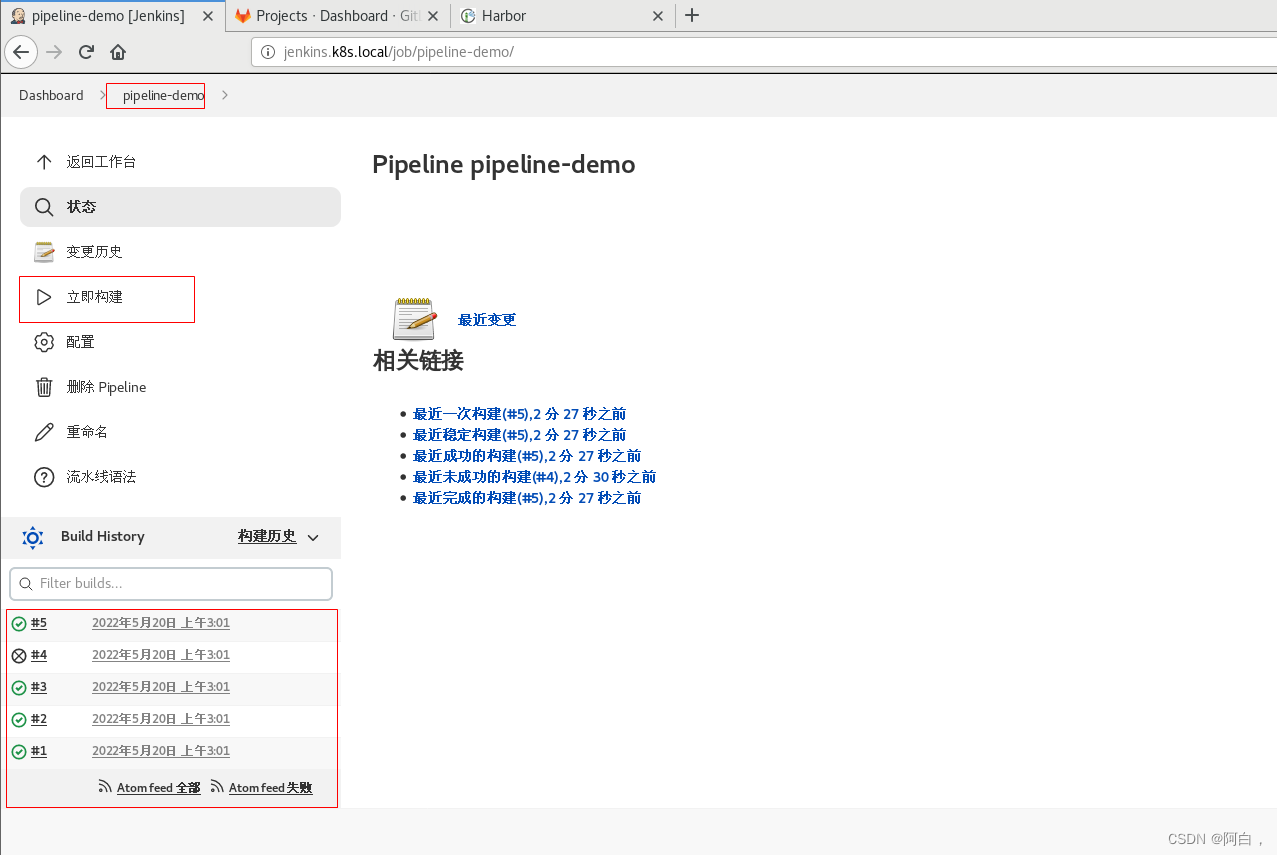Click the success status icon of build #3
The height and width of the screenshot is (855, 1277).
[19, 688]
